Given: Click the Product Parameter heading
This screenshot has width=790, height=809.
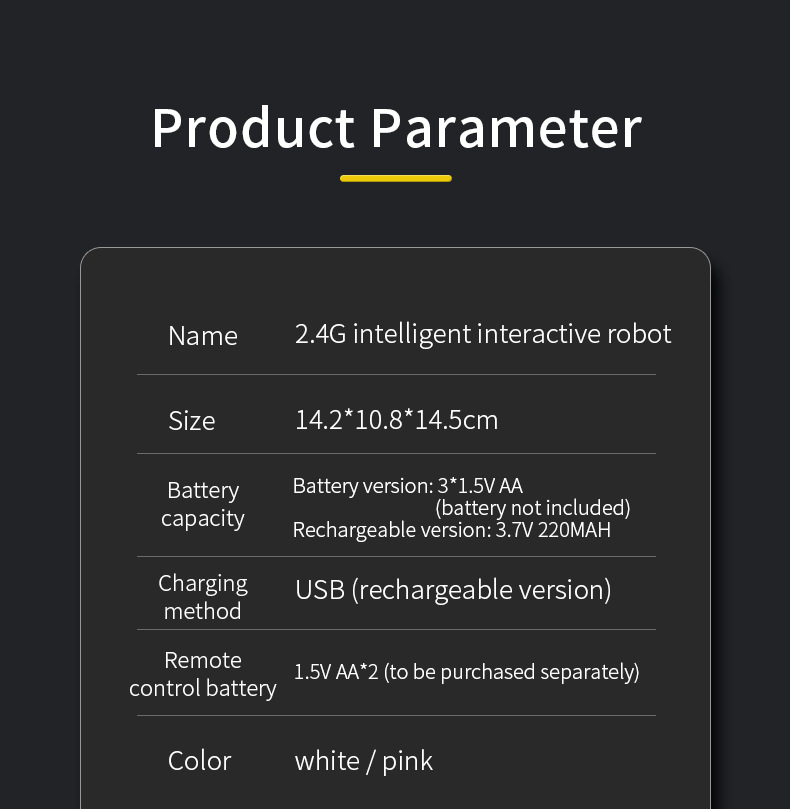Looking at the screenshot, I should pyautogui.click(x=396, y=128).
